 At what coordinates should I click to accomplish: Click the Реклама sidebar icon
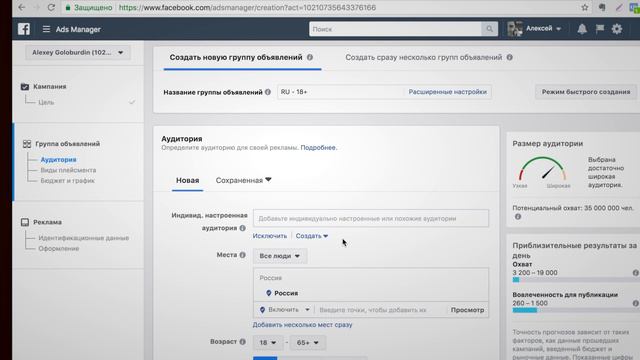point(25,222)
